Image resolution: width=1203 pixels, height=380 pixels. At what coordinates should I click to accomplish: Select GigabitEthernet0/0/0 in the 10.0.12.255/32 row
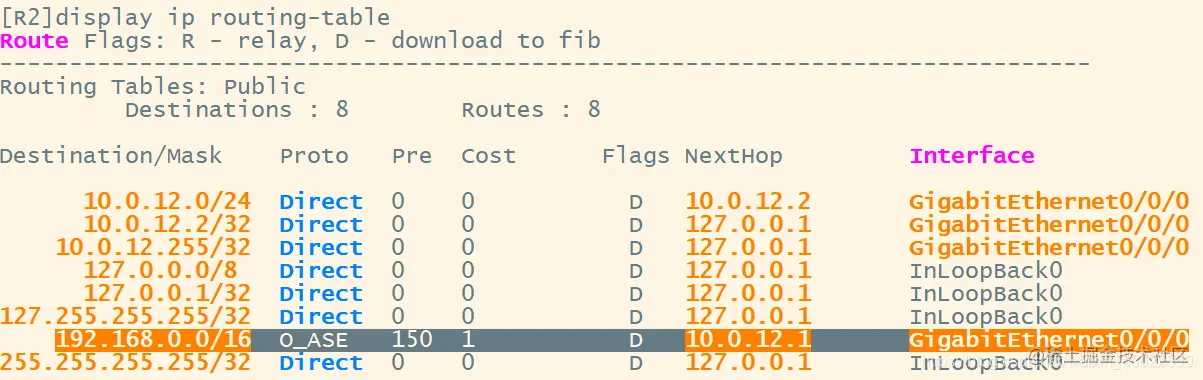(1049, 248)
